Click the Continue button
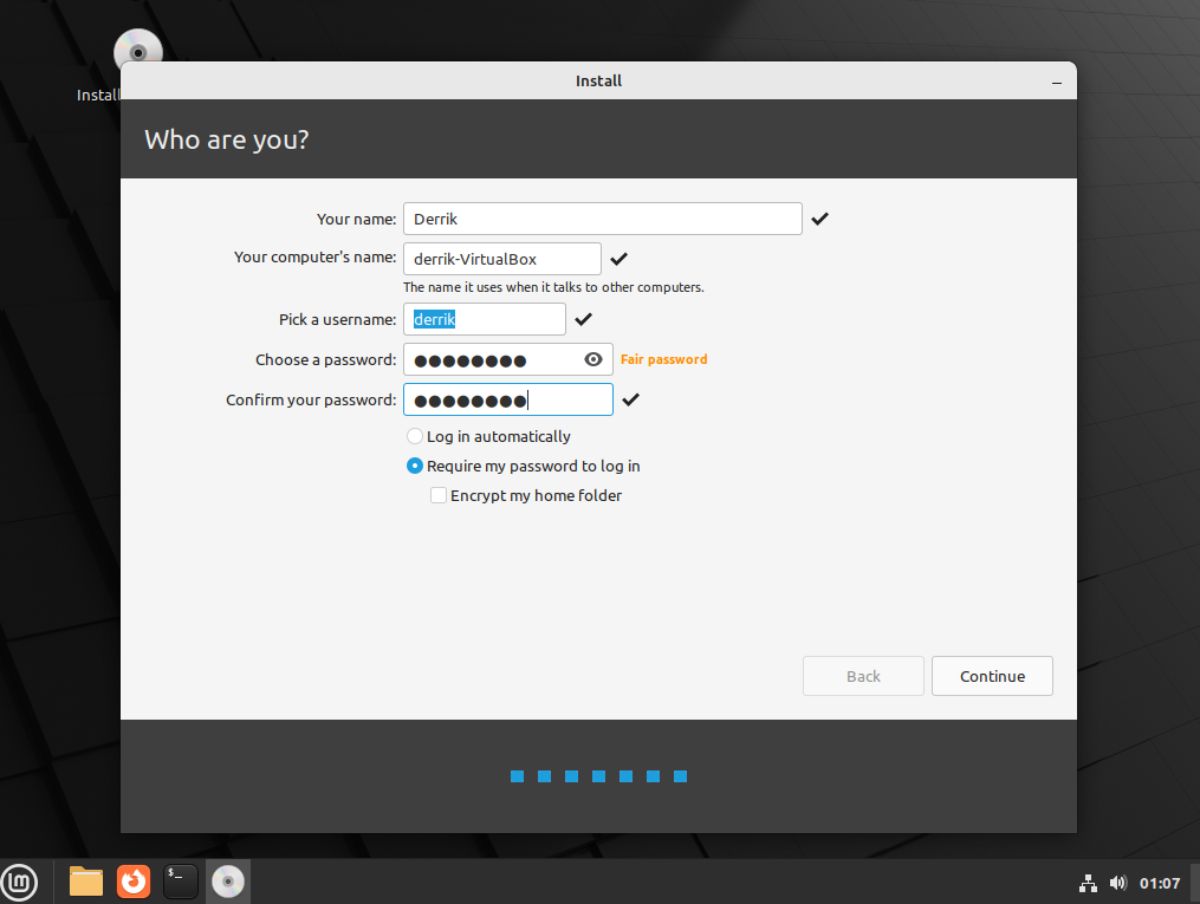Viewport: 1200px width, 904px height. pyautogui.click(x=991, y=676)
